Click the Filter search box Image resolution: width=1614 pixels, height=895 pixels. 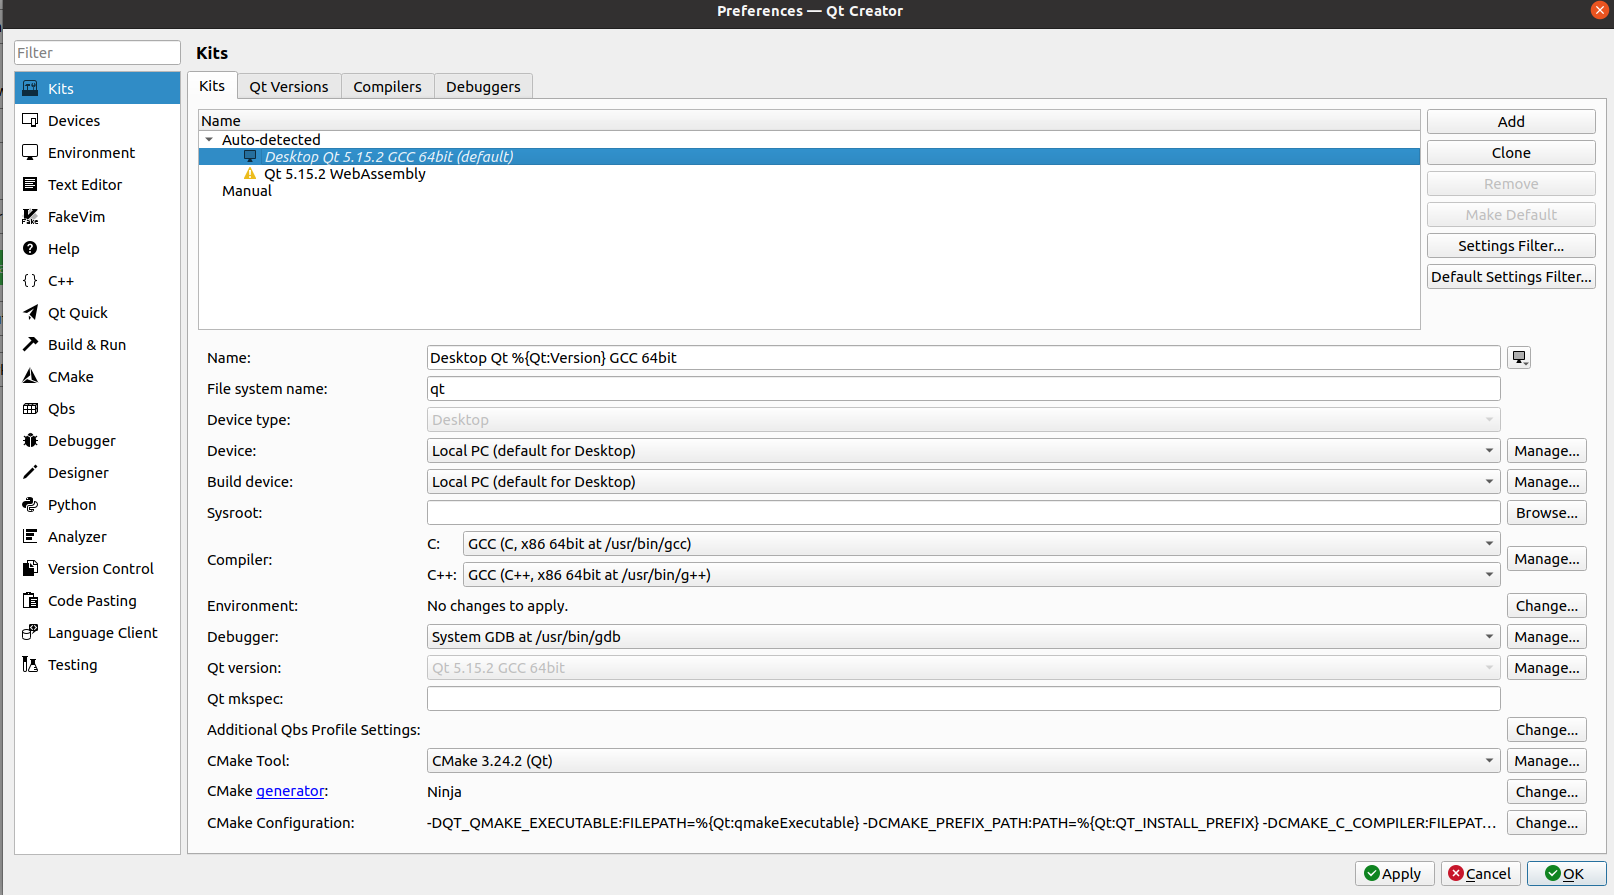point(97,53)
